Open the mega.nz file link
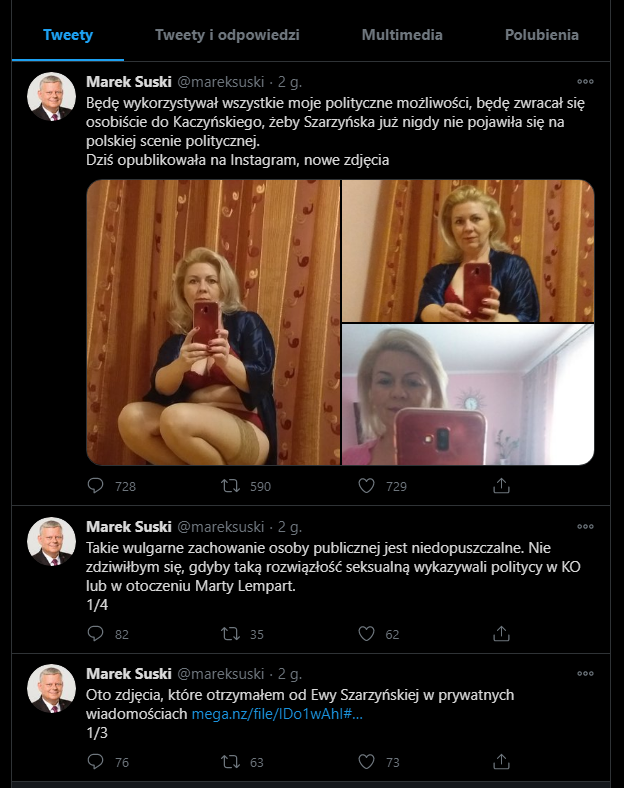The width and height of the screenshot is (624, 788). point(277,714)
